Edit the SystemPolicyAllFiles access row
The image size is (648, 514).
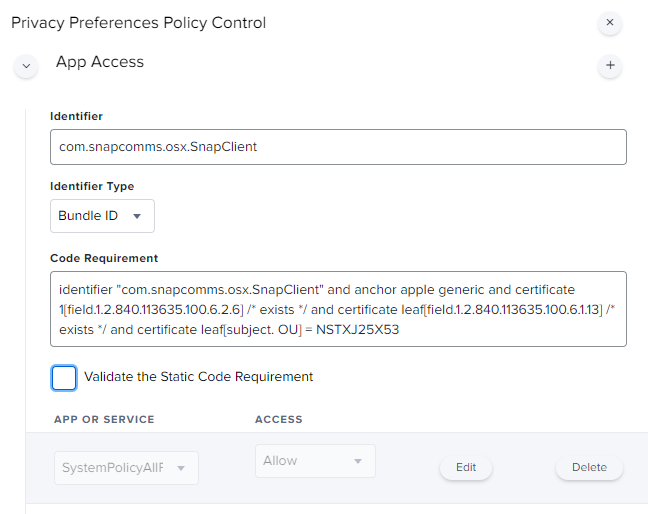coord(466,467)
